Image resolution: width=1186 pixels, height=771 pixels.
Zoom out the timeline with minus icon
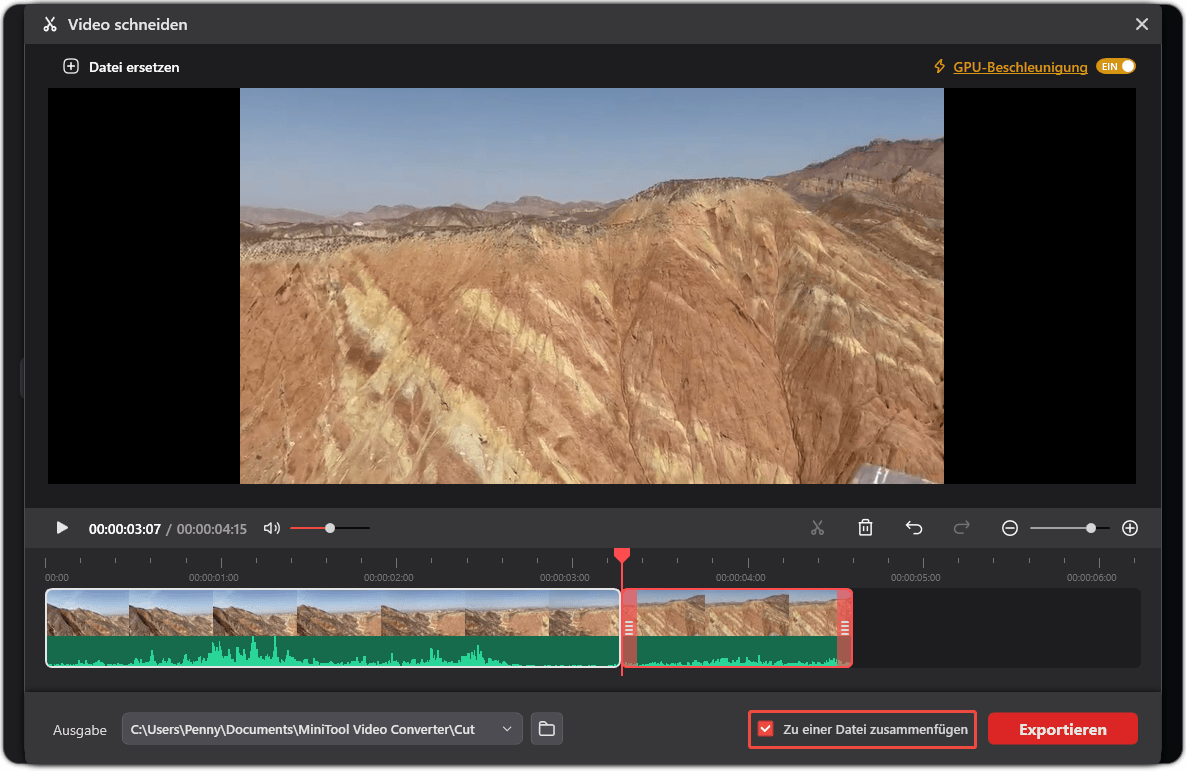(x=1010, y=528)
